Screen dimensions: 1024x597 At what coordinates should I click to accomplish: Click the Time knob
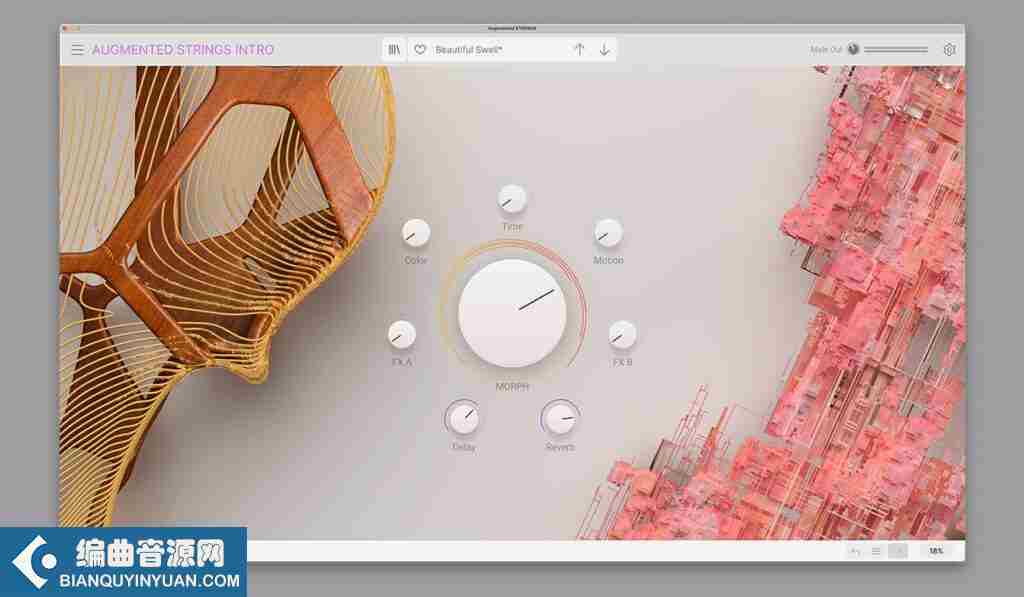512,199
